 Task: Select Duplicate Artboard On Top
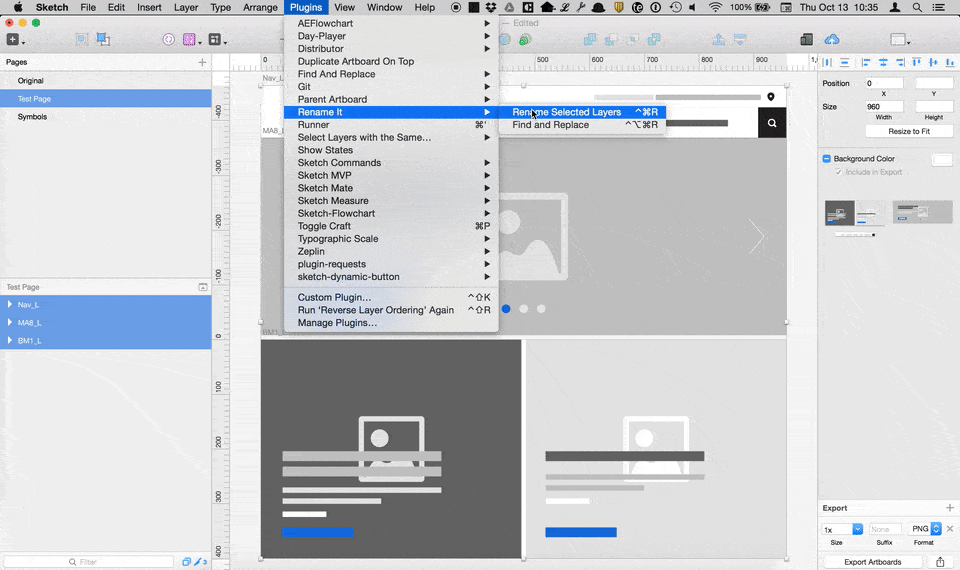point(391,61)
